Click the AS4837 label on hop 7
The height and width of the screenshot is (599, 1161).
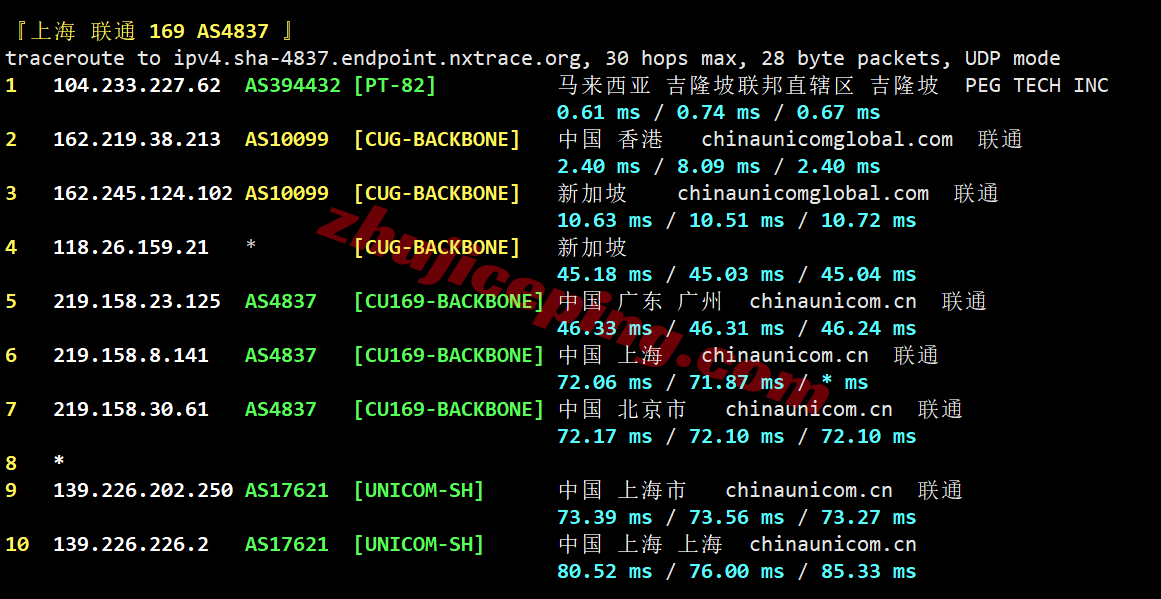(281, 409)
